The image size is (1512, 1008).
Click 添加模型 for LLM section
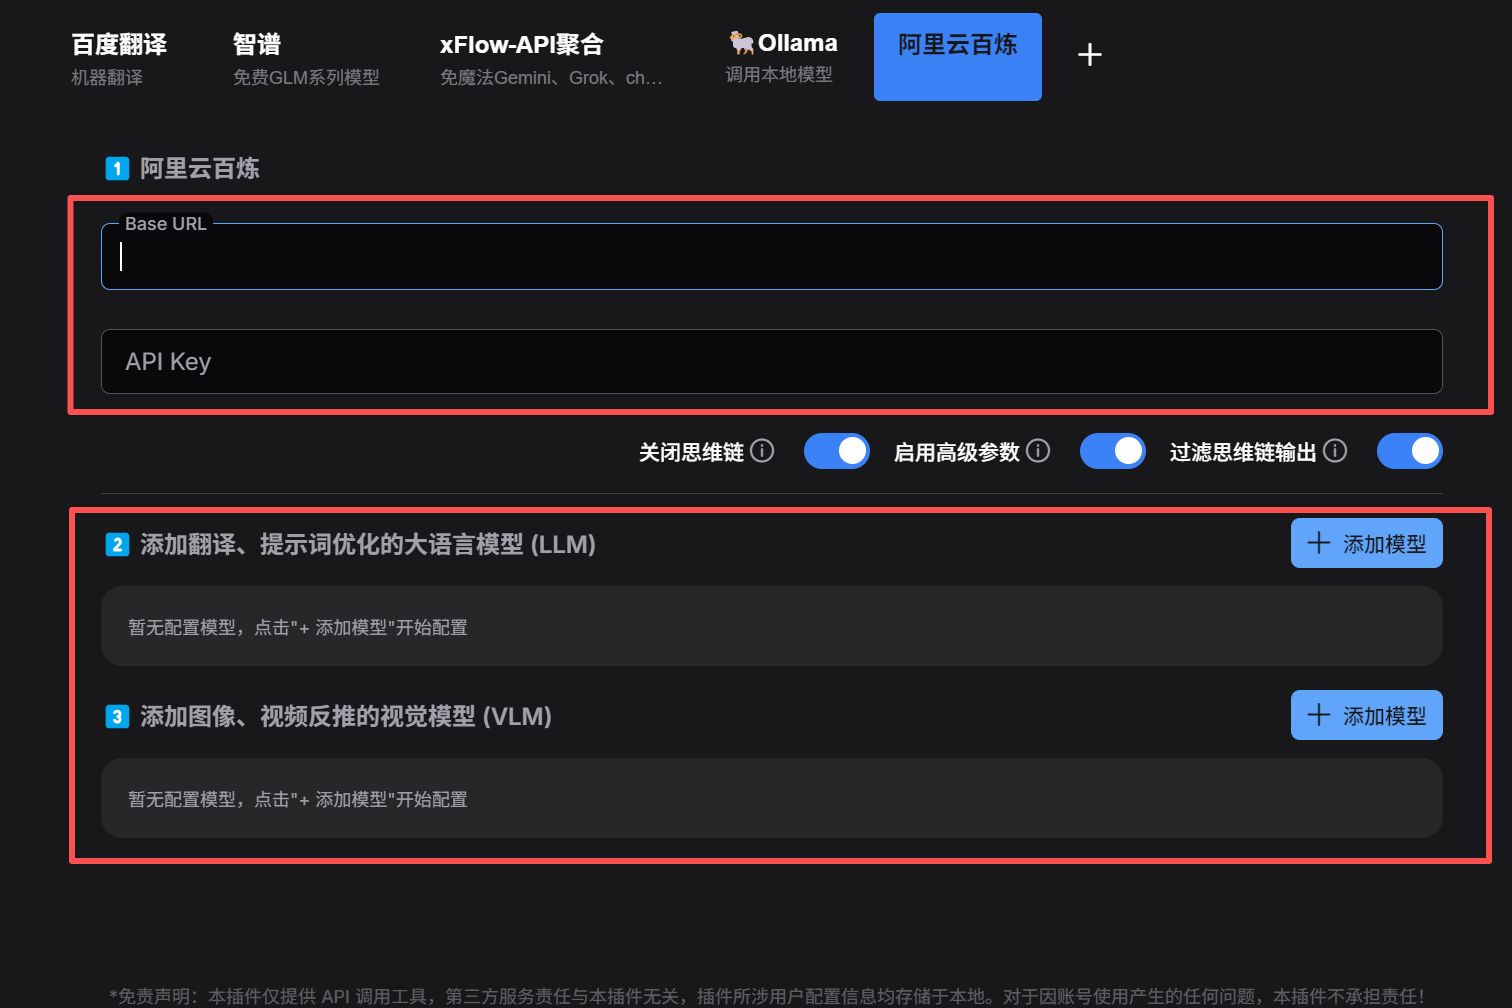(1367, 543)
